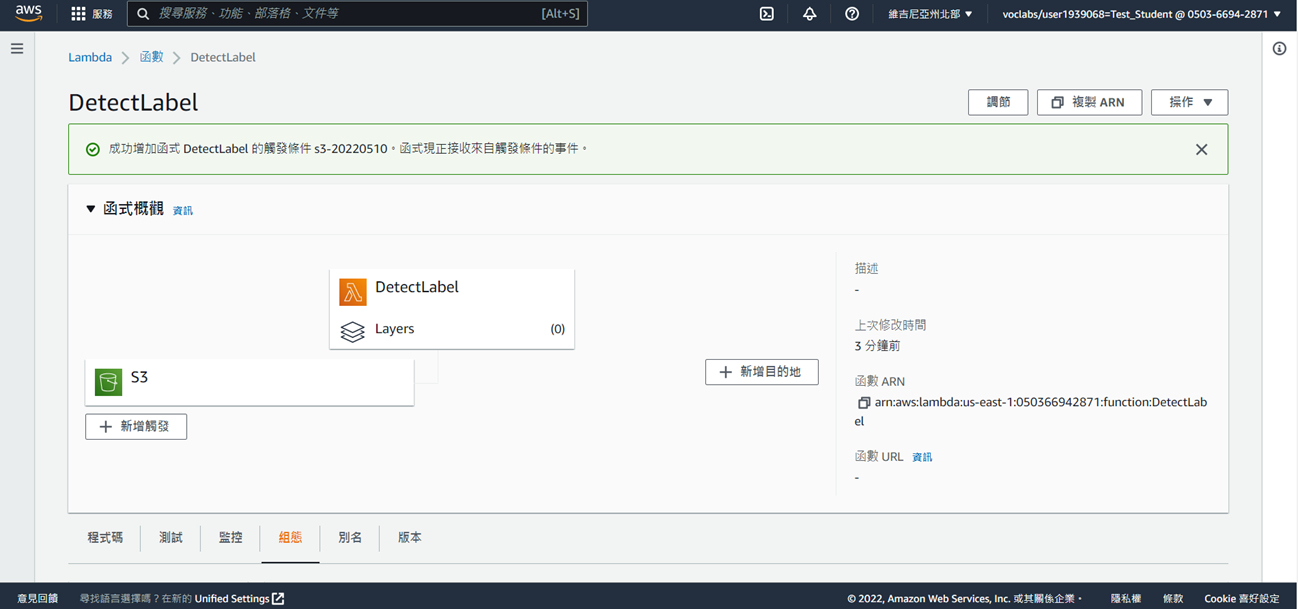Click the 3 分鐘前 modified time
The image size is (1298, 609).
[877, 346]
